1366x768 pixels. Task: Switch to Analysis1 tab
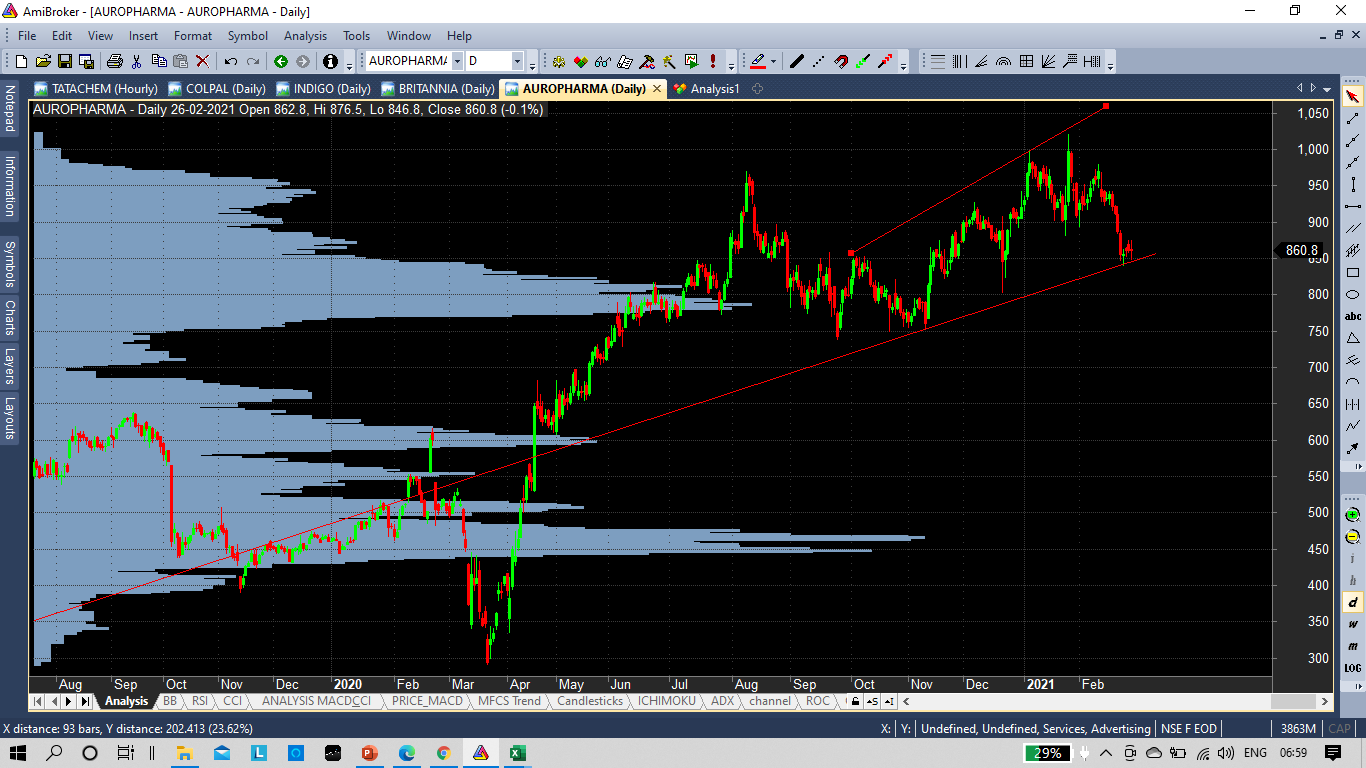click(x=707, y=89)
